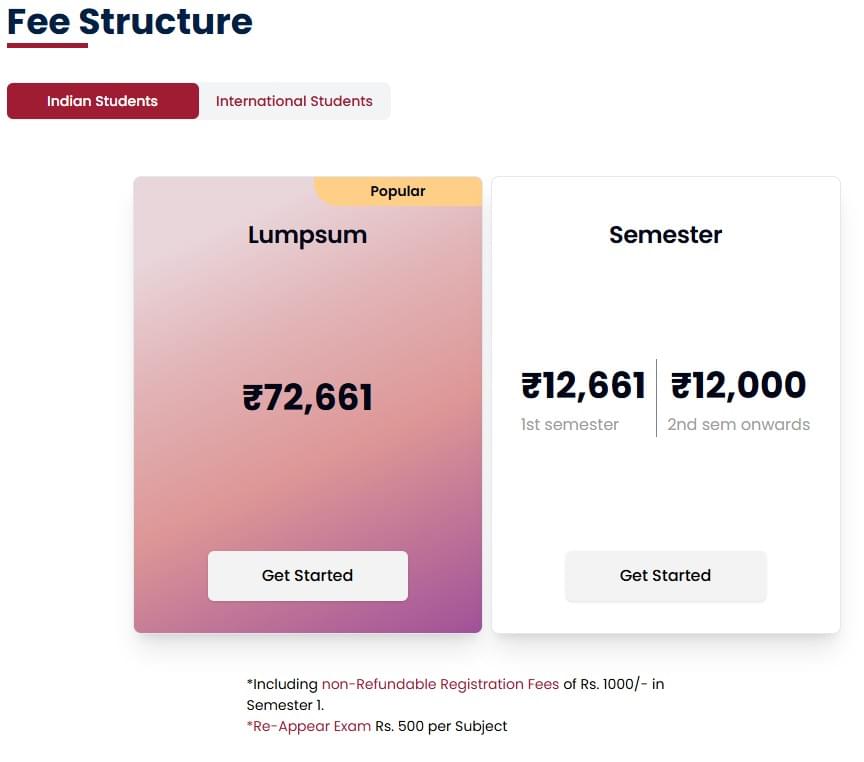
Task: Click the ₹12,661 first semester price
Action: [583, 385]
